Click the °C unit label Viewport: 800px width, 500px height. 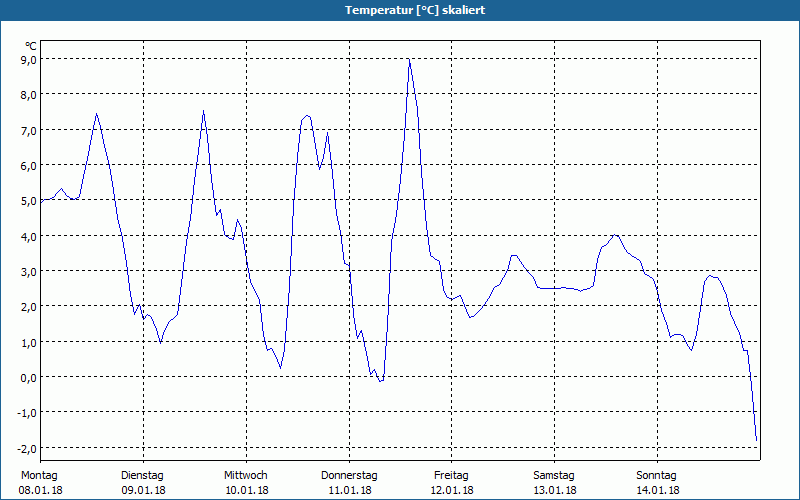(31, 46)
